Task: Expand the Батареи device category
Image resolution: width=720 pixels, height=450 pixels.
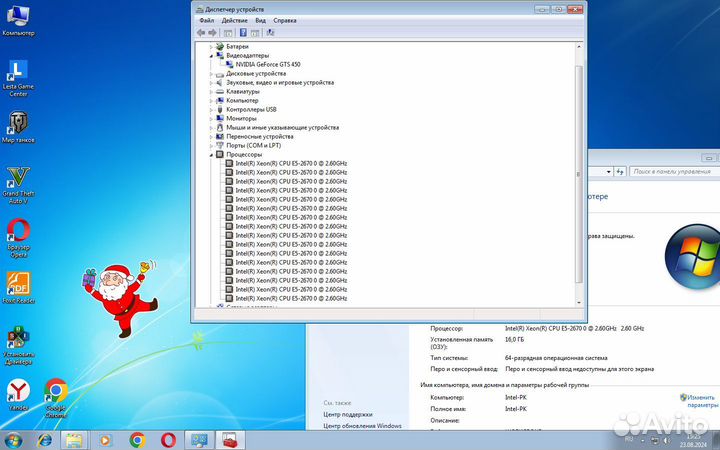Action: [212, 46]
